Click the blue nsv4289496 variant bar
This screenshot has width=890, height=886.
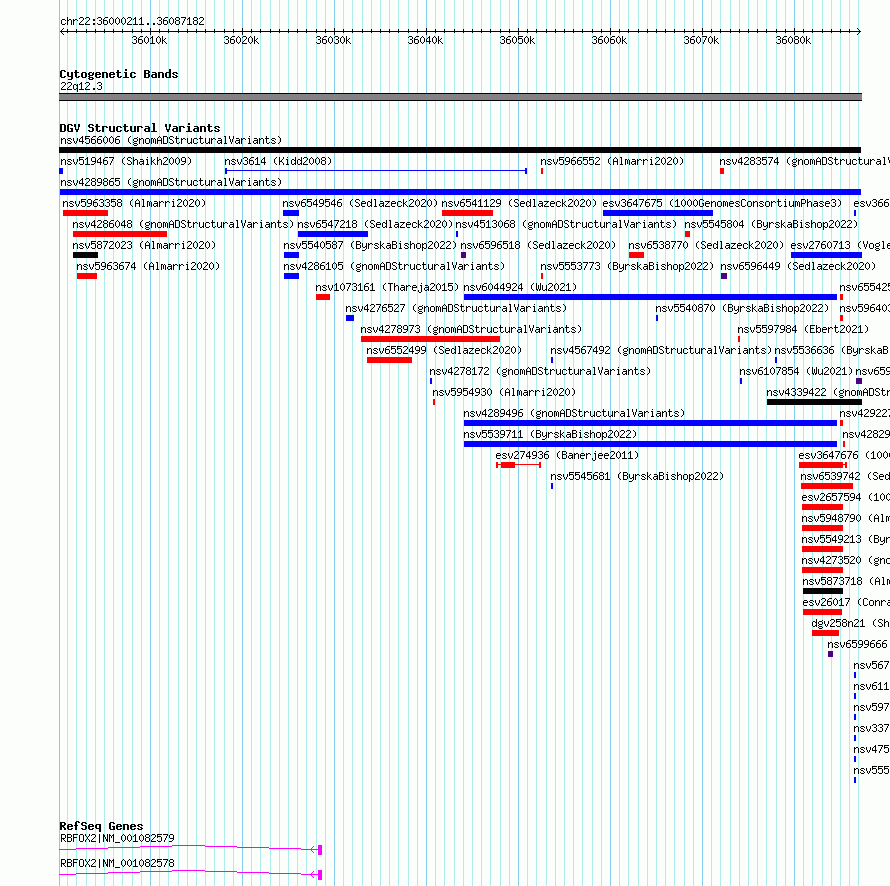tap(650, 423)
